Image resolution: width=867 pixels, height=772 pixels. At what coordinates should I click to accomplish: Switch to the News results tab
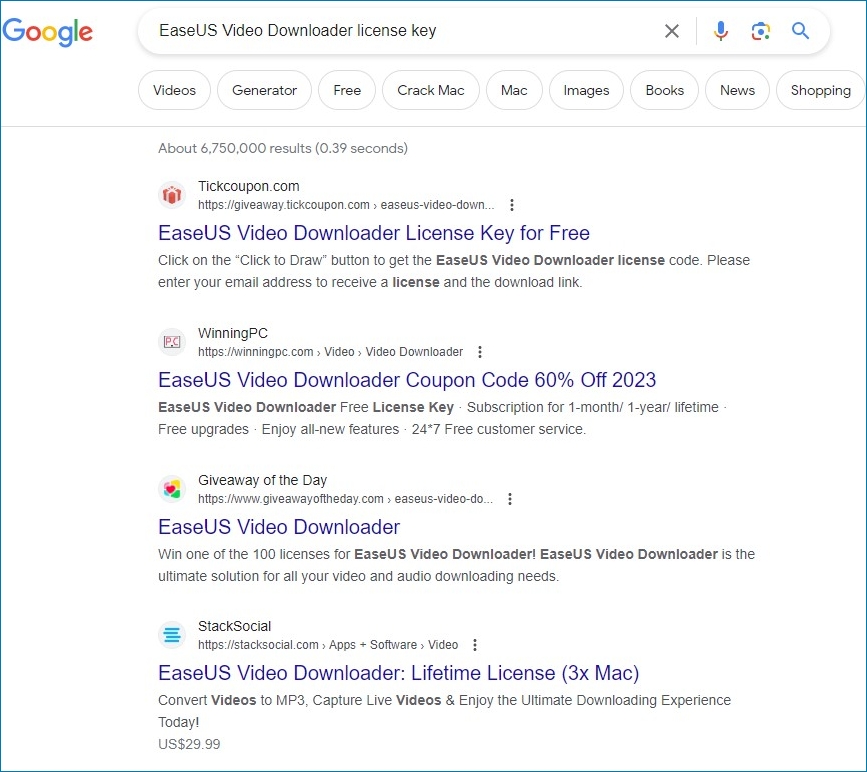point(737,90)
